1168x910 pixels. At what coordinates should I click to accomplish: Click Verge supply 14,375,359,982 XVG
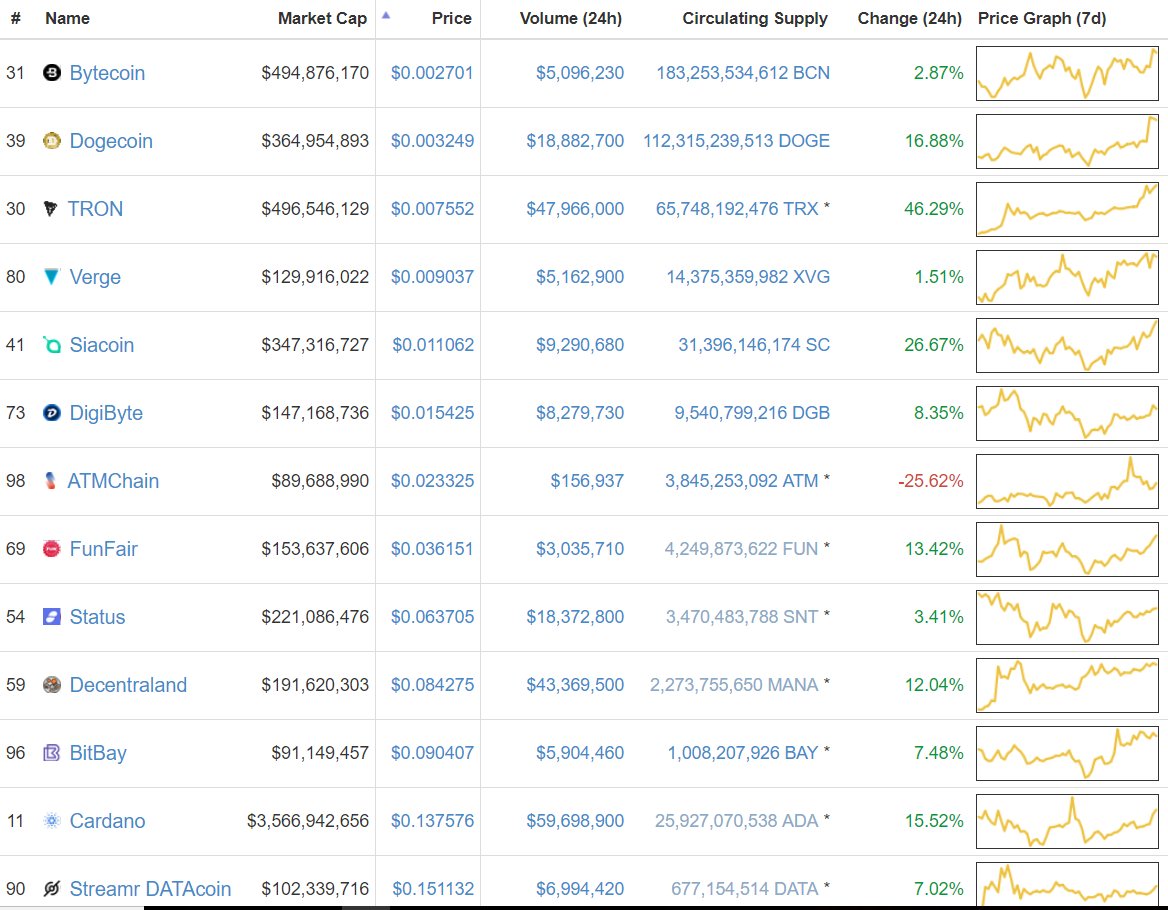click(748, 277)
